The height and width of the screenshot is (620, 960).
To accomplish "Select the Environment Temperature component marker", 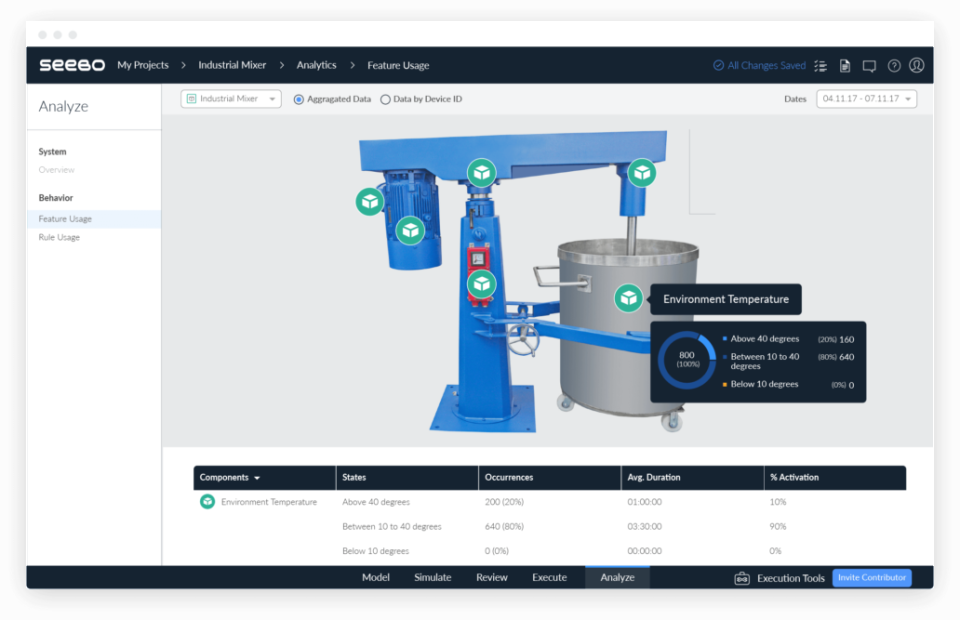I will coord(628,298).
